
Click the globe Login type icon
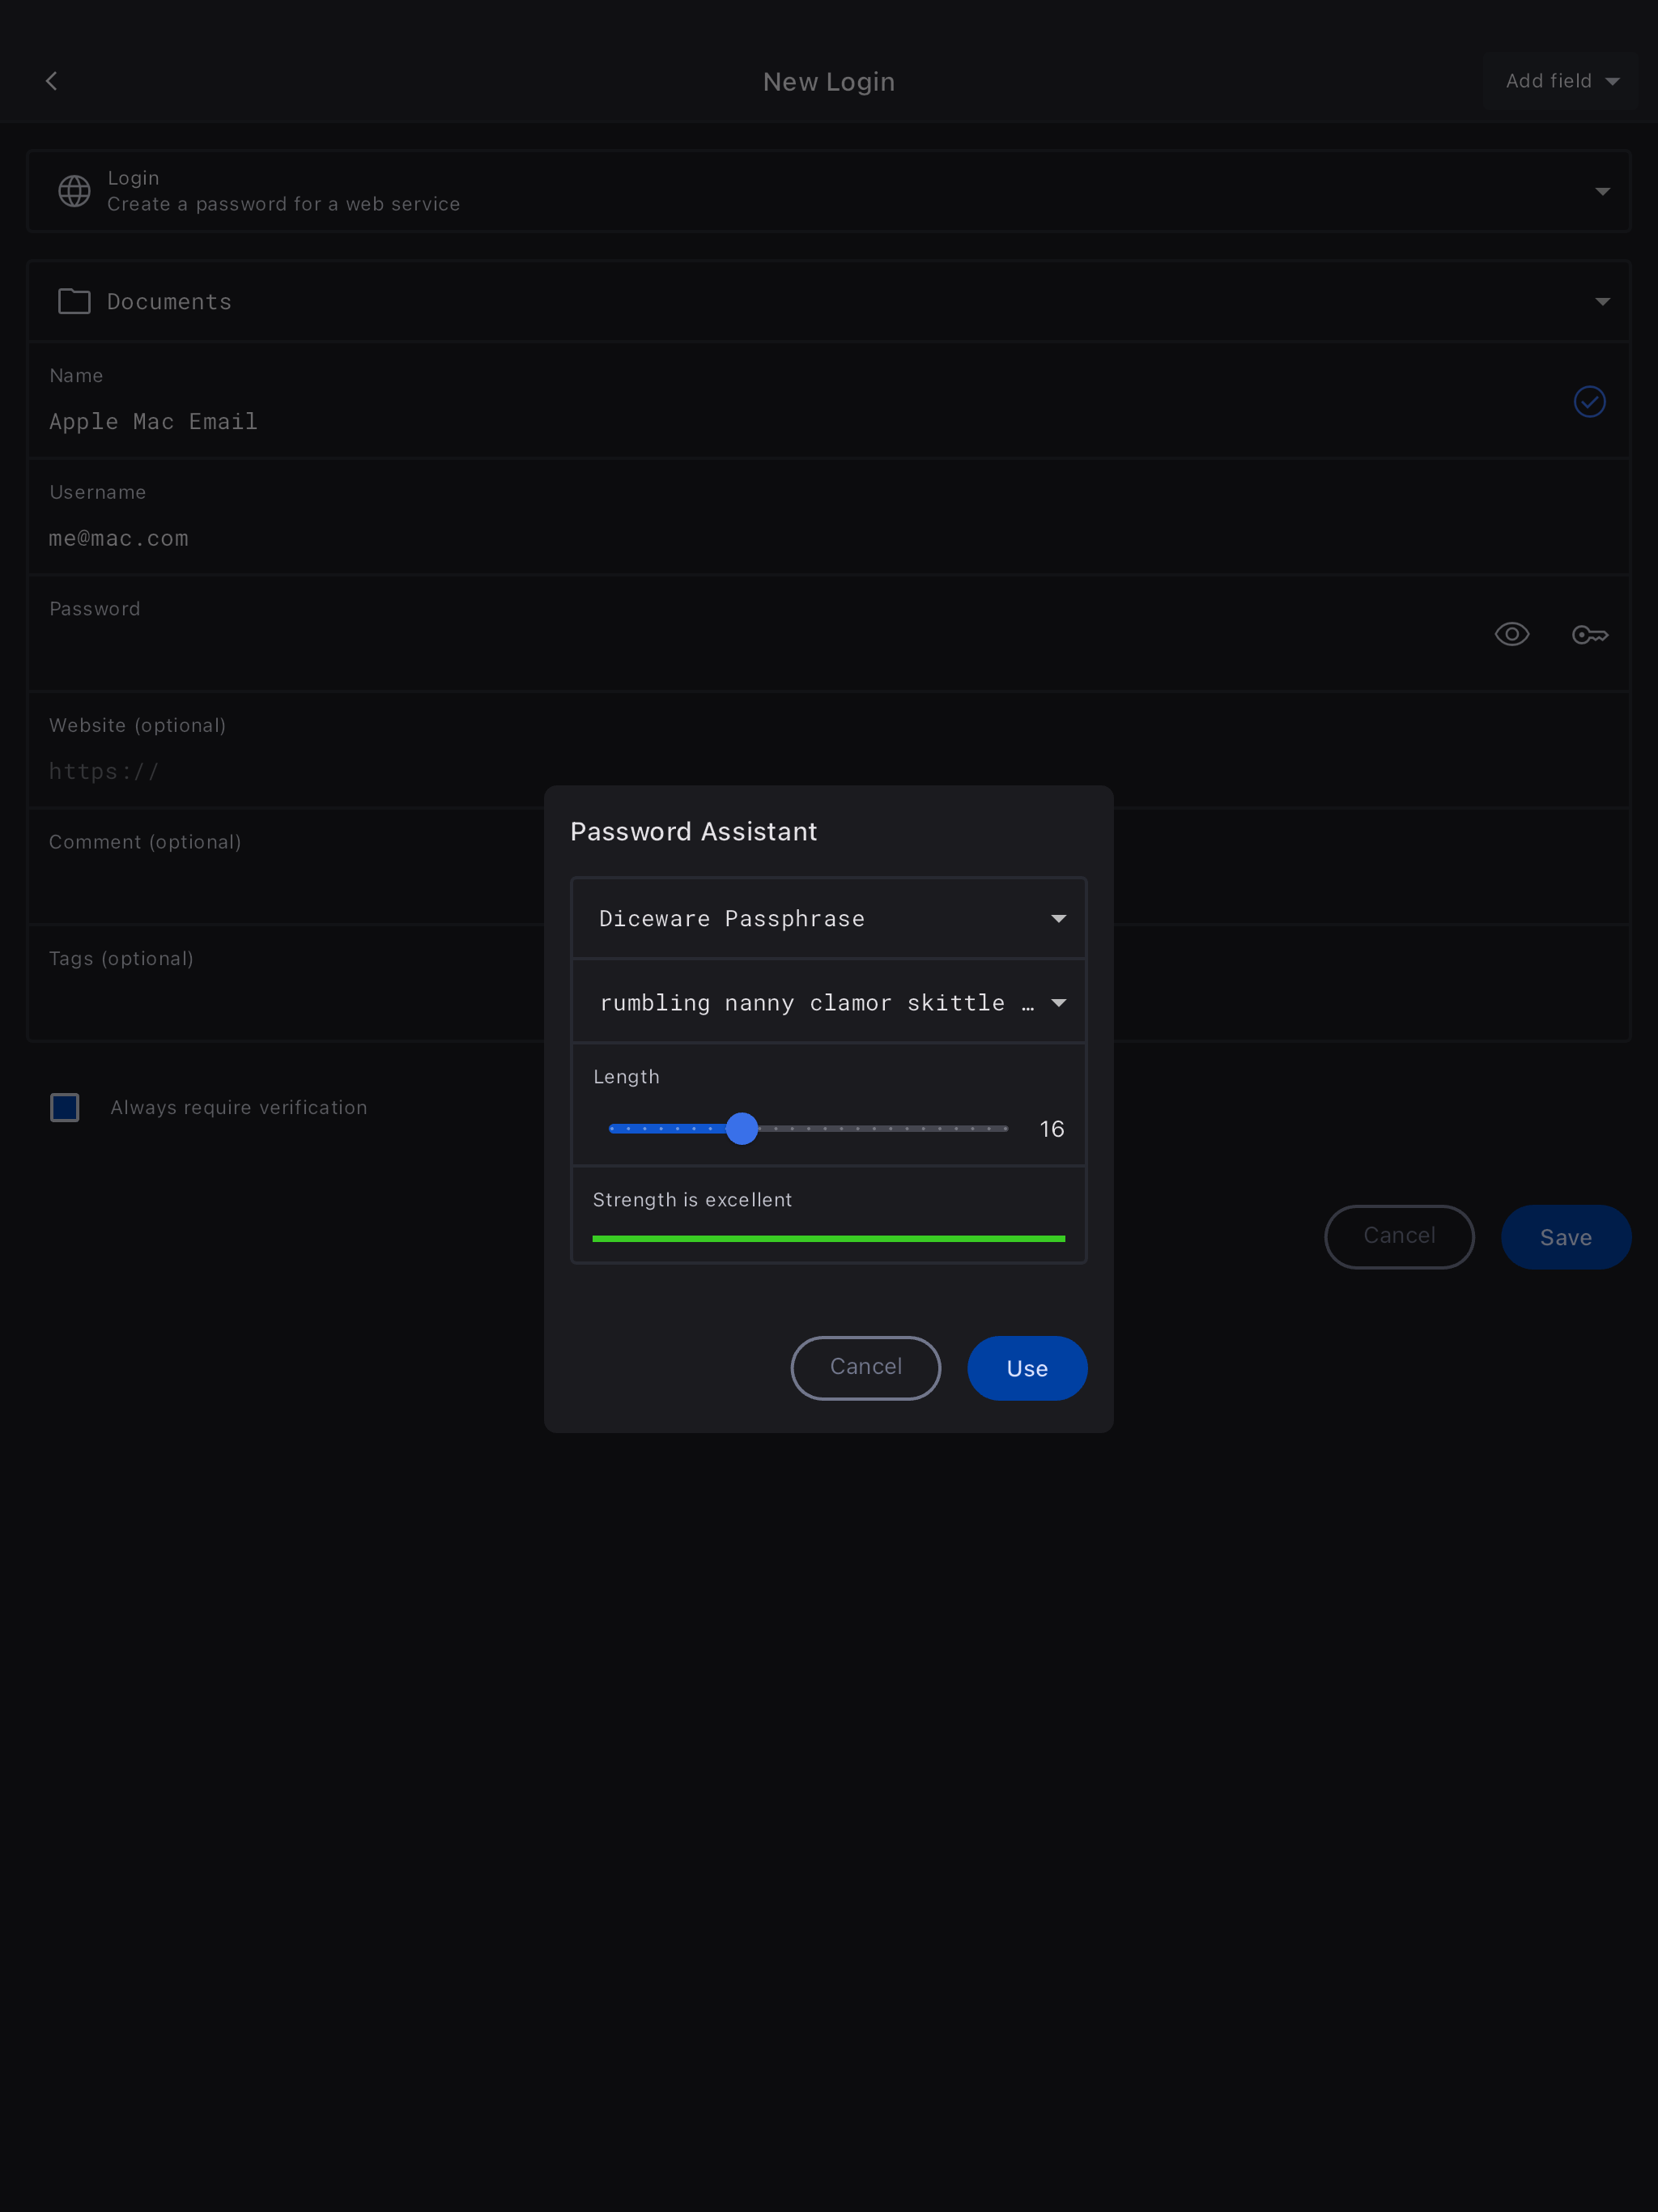pos(74,190)
